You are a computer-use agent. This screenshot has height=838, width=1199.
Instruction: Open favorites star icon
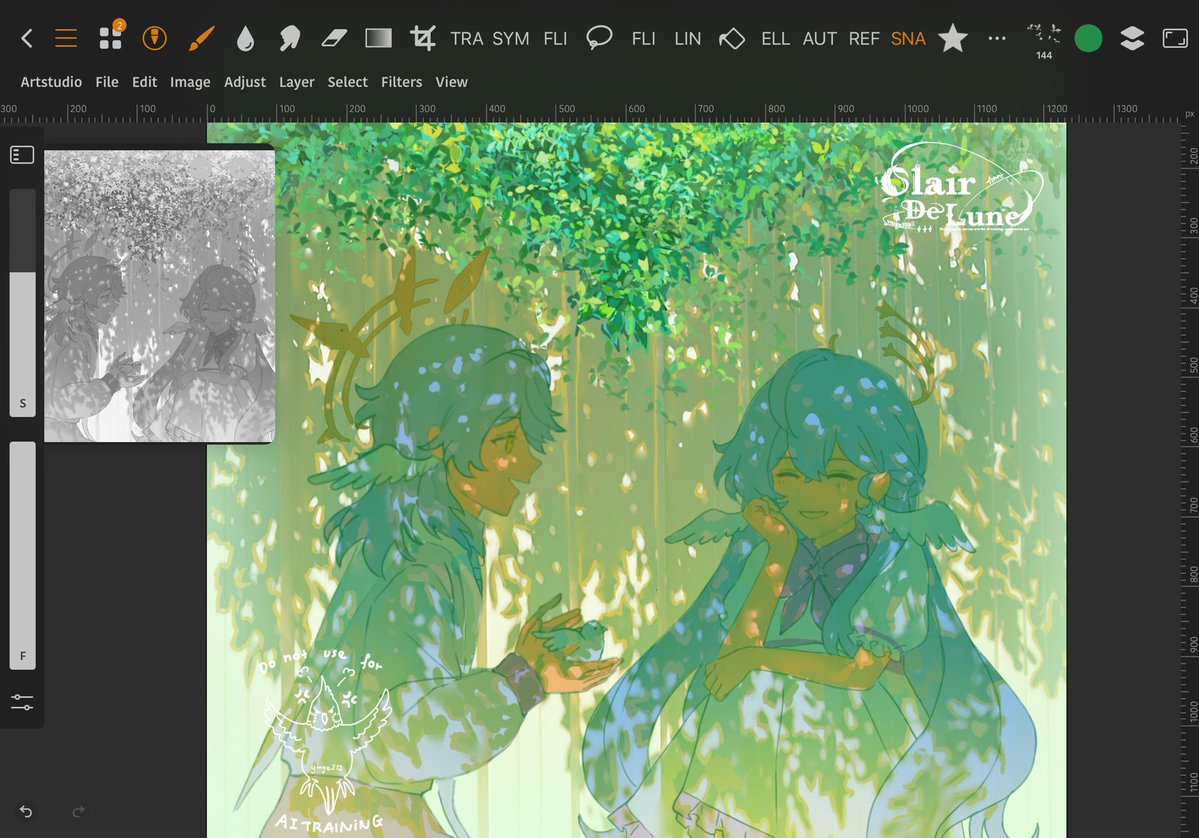coord(953,38)
